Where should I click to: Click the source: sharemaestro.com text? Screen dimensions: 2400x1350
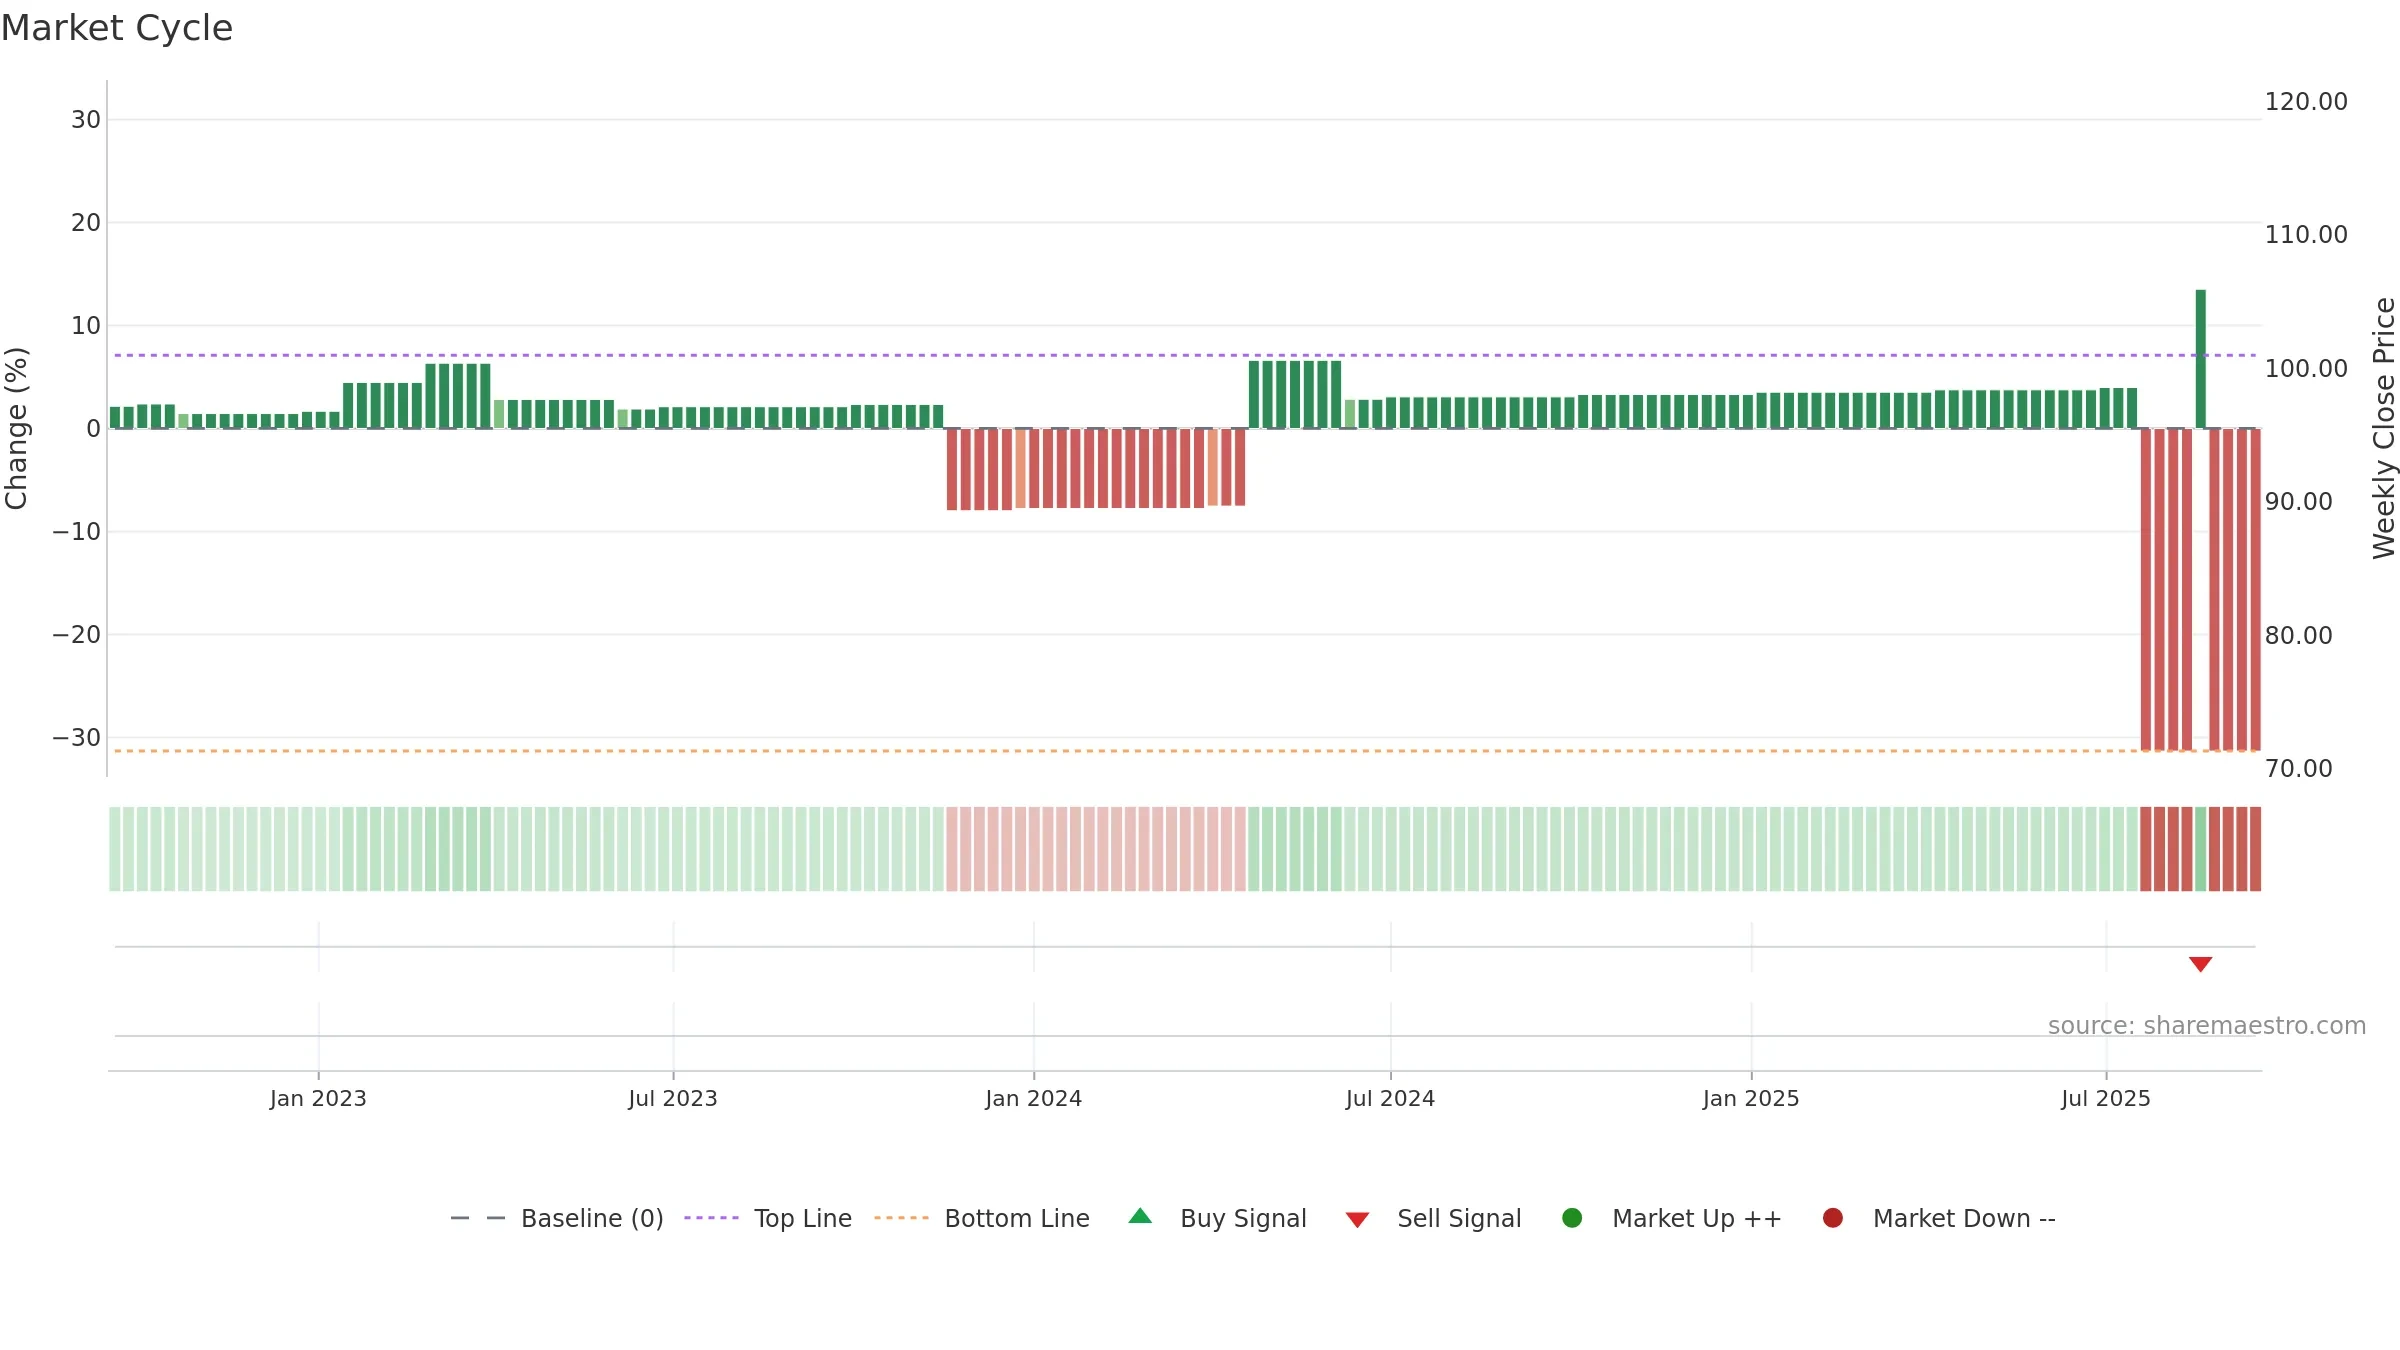click(2207, 1026)
